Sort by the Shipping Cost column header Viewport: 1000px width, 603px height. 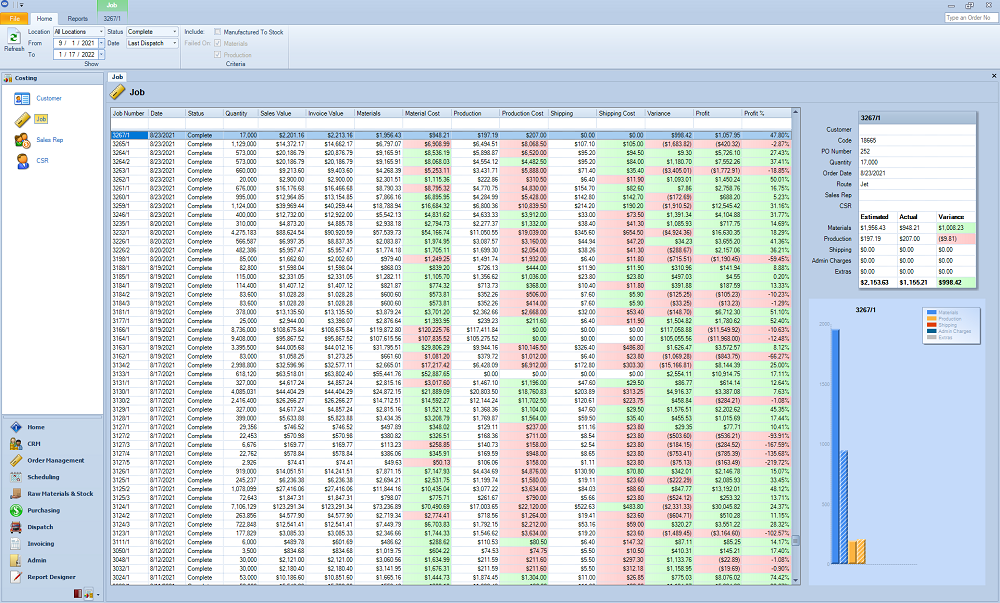click(621, 113)
